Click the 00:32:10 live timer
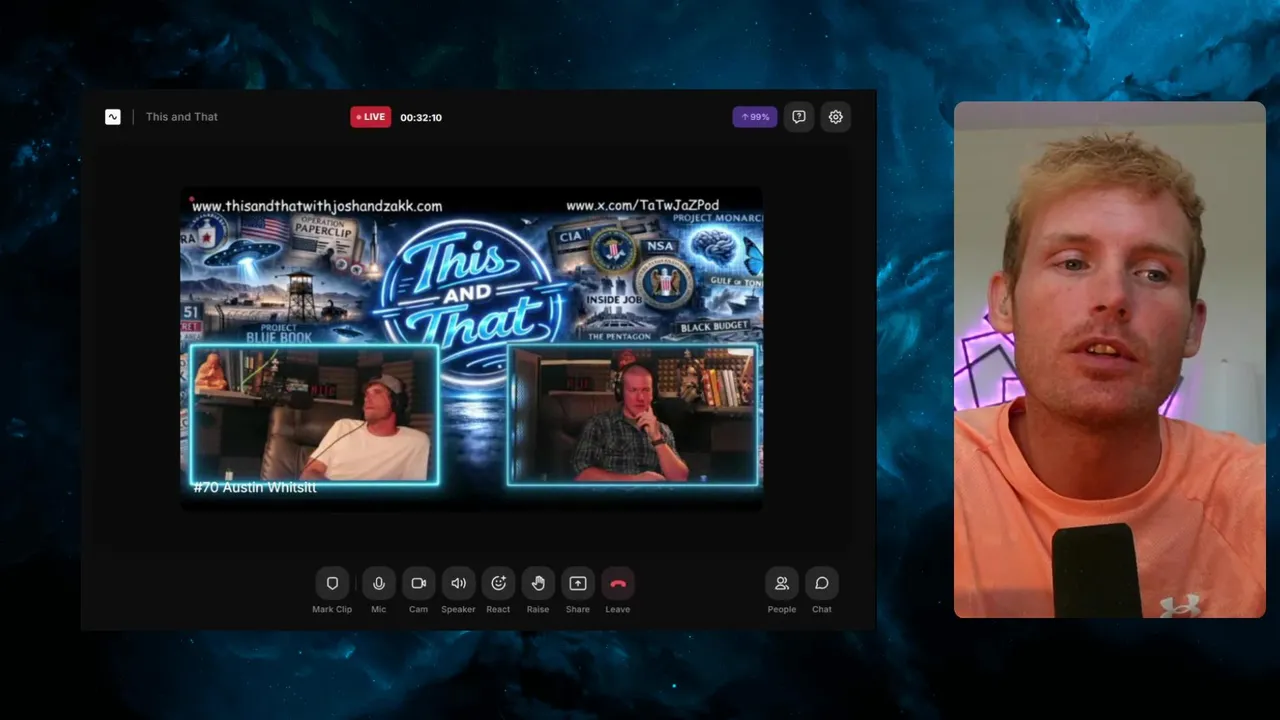Screen dimensions: 1280x720 [421, 117]
